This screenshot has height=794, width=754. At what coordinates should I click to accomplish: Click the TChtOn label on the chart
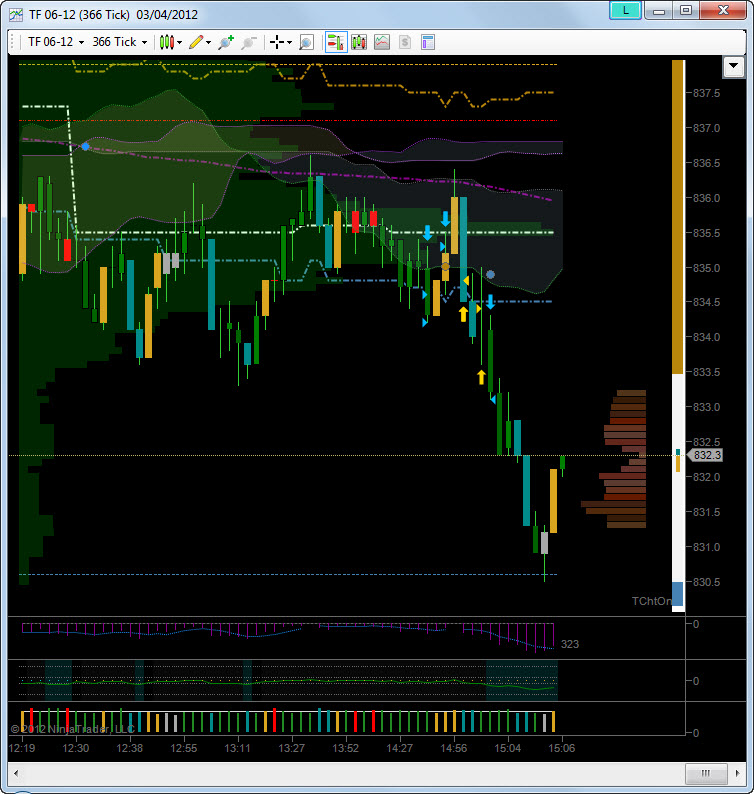pyautogui.click(x=652, y=601)
